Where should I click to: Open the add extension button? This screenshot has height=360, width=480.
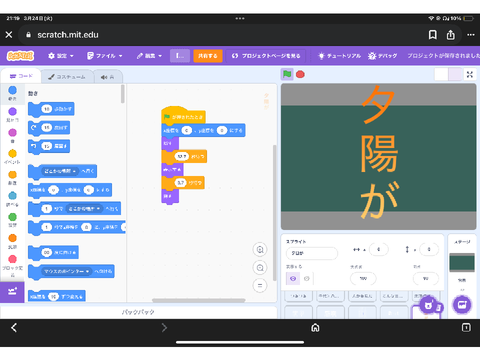pyautogui.click(x=12, y=292)
